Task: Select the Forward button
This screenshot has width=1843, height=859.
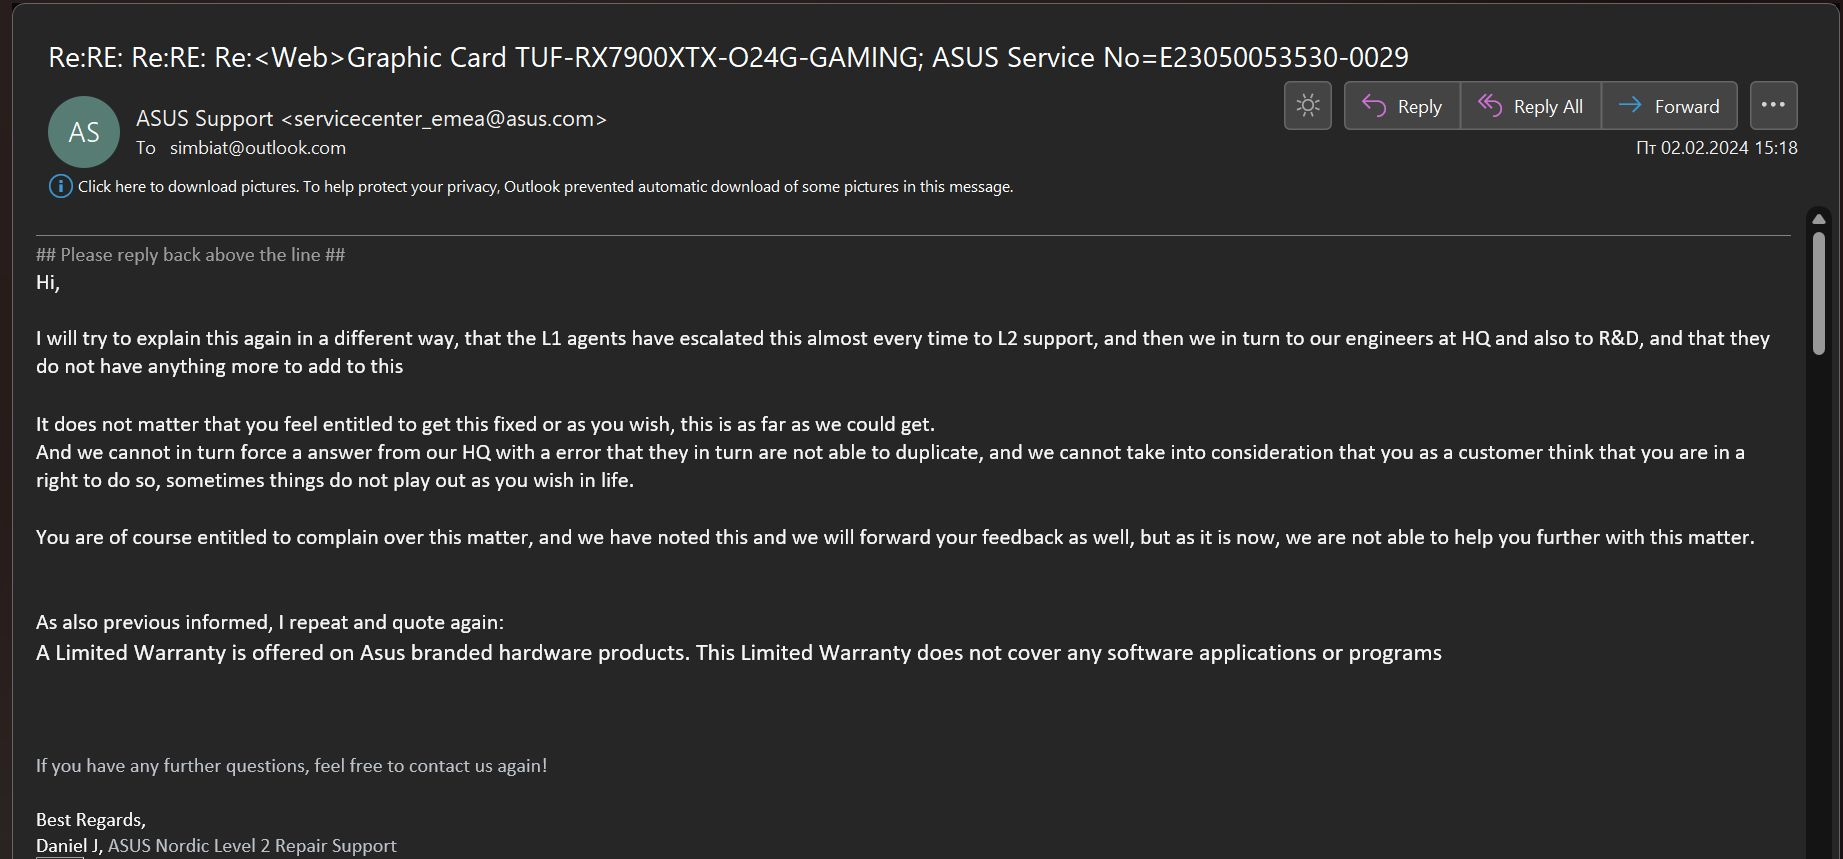Action: tap(1669, 106)
